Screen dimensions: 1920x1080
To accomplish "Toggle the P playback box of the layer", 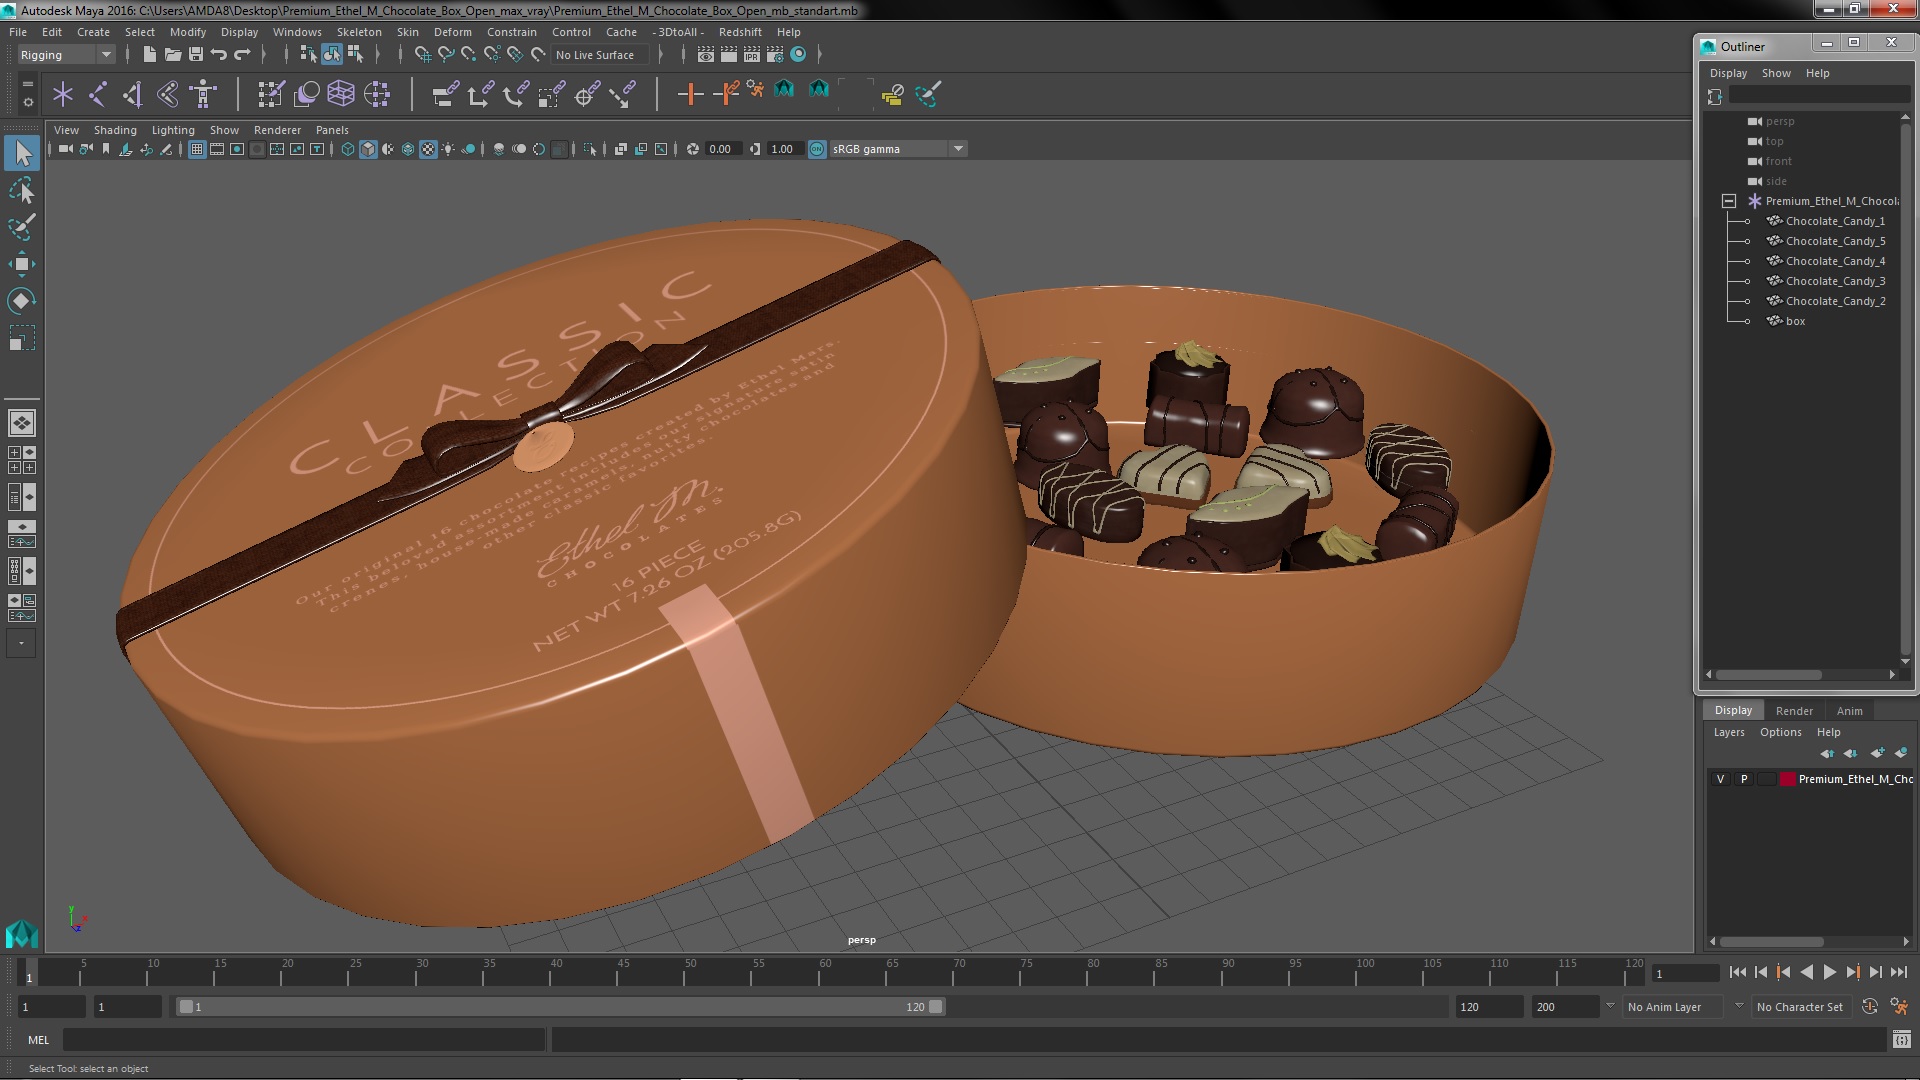I will (x=1744, y=779).
